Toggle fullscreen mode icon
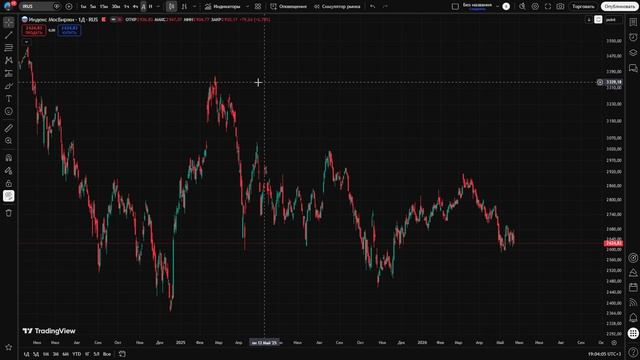 (548, 7)
